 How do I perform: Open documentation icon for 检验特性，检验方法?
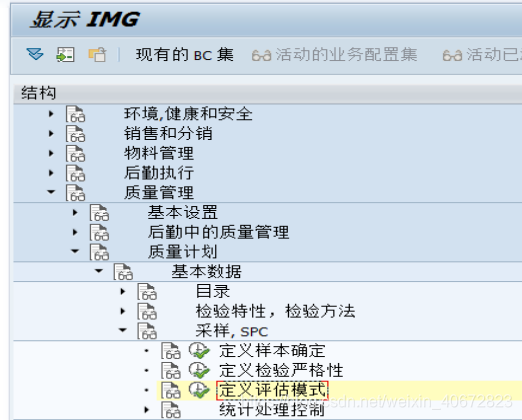[147, 311]
